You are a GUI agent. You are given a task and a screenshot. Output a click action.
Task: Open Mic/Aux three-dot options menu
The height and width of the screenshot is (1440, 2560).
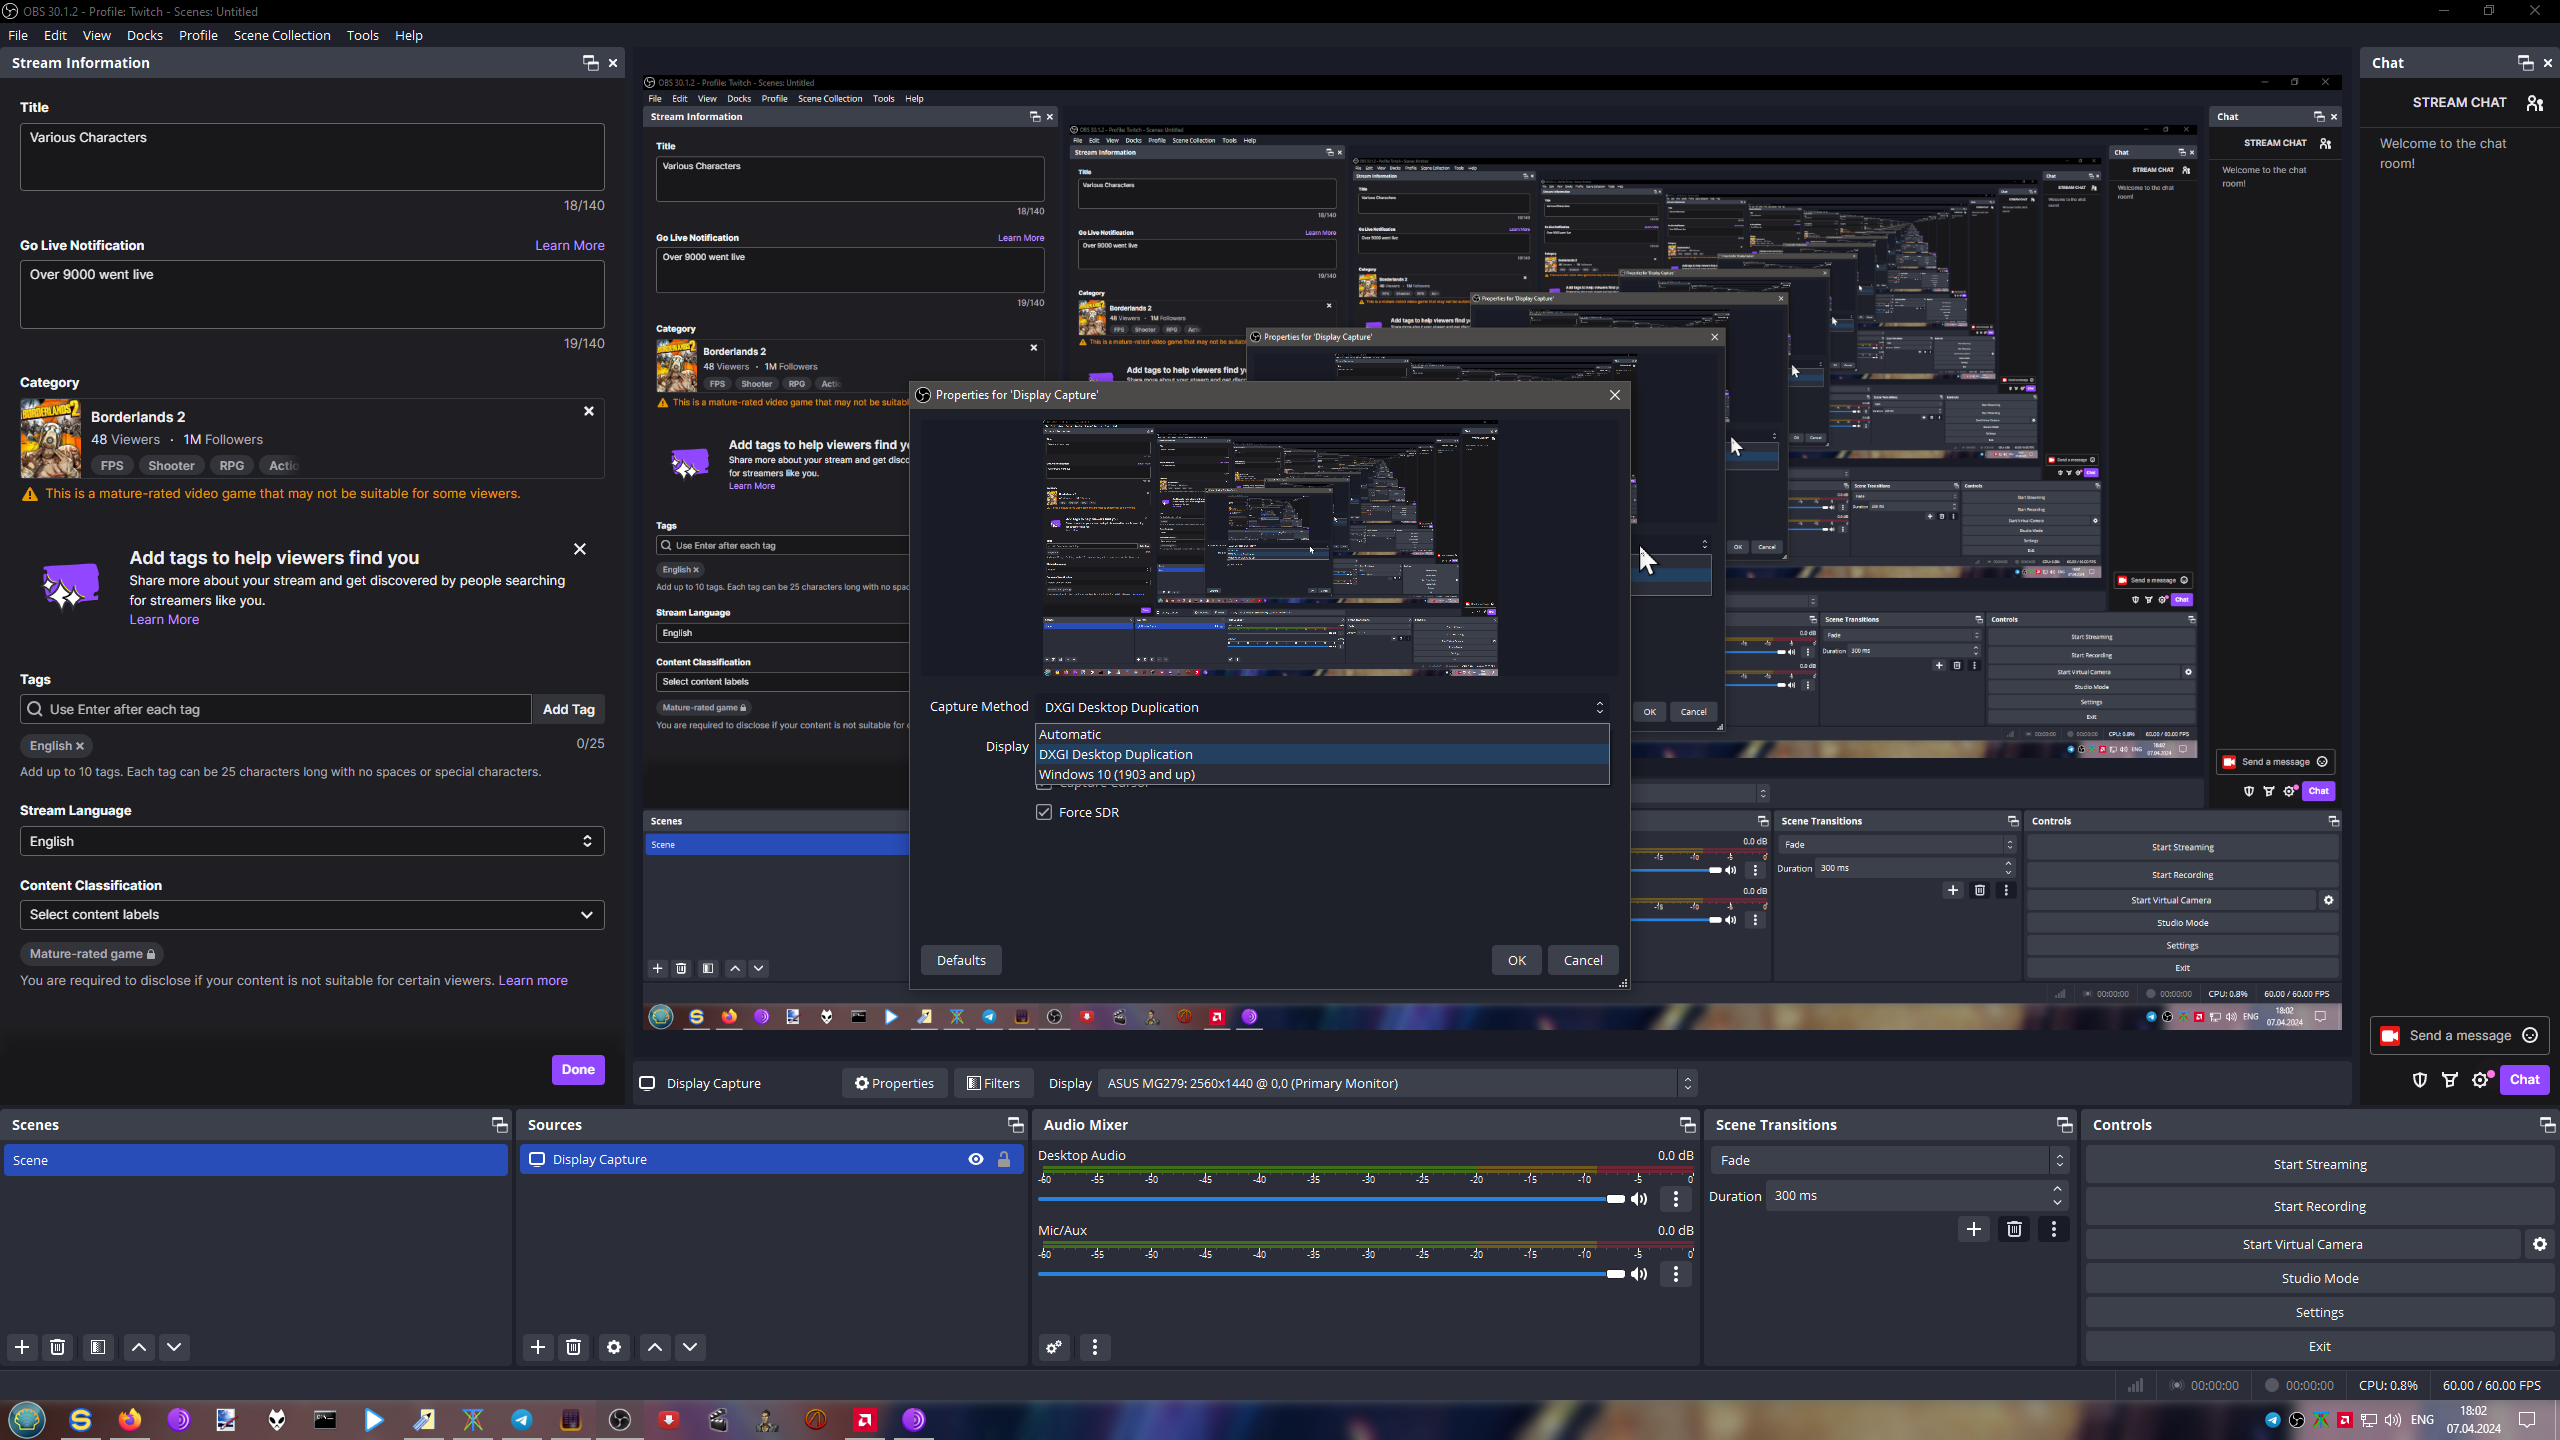coord(1676,1274)
